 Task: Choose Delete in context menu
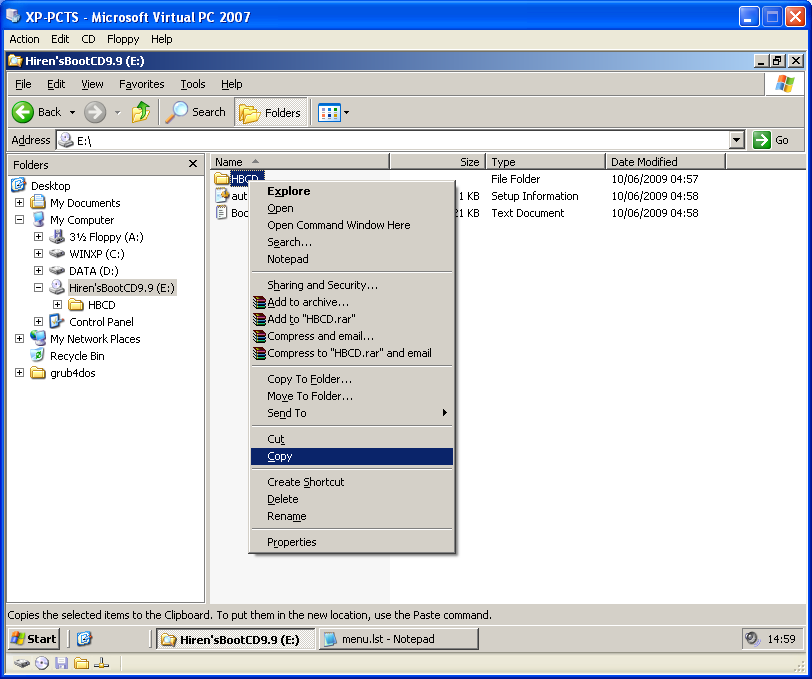click(352, 499)
